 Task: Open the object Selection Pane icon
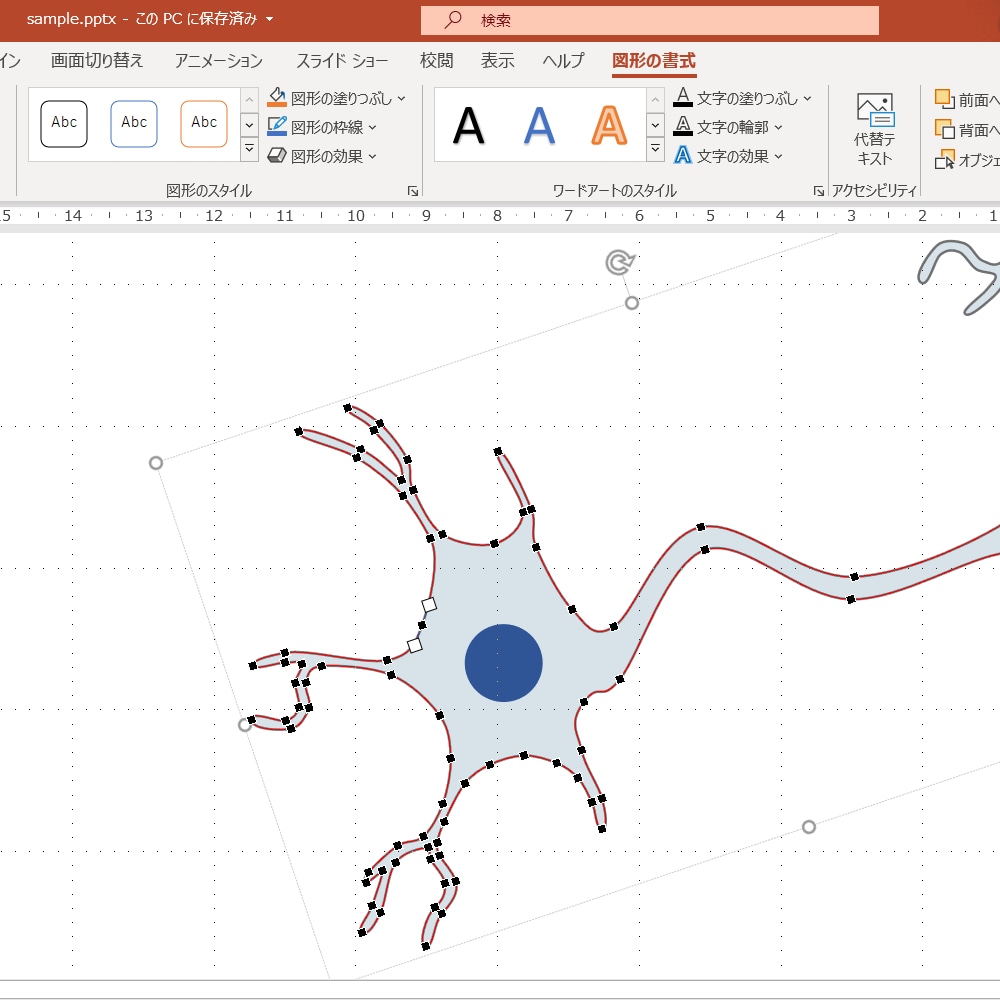click(945, 159)
